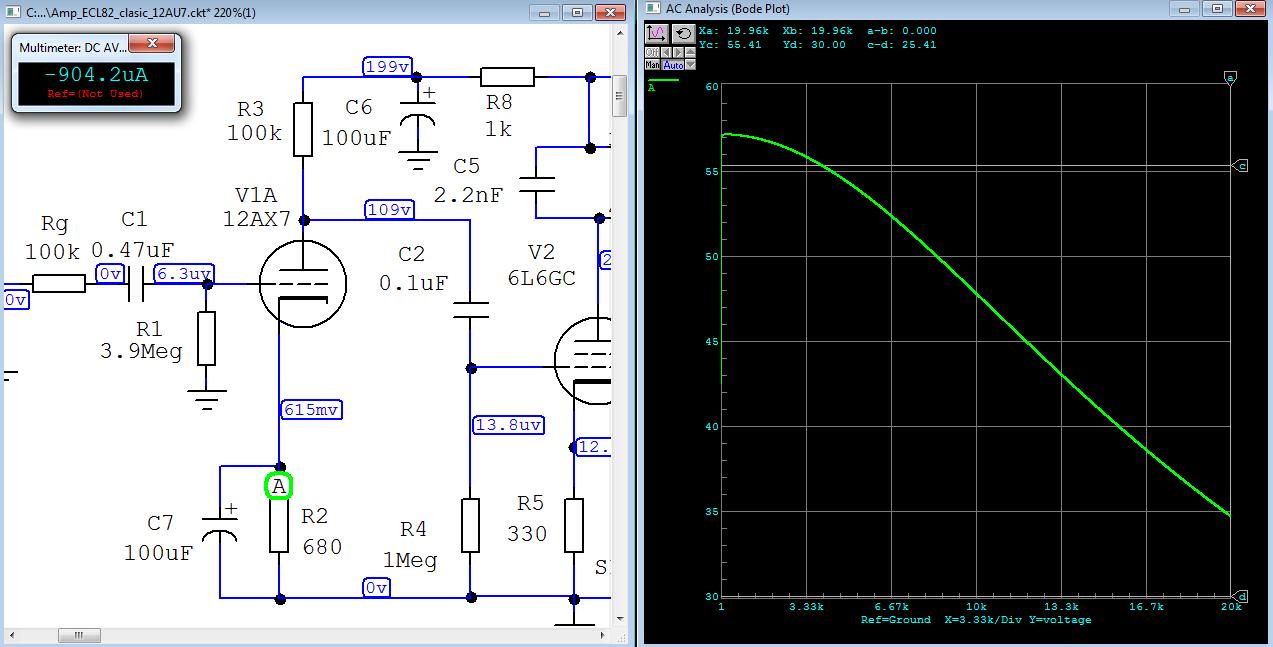Click the 199v node voltage label
This screenshot has height=647, width=1273.
[387, 67]
